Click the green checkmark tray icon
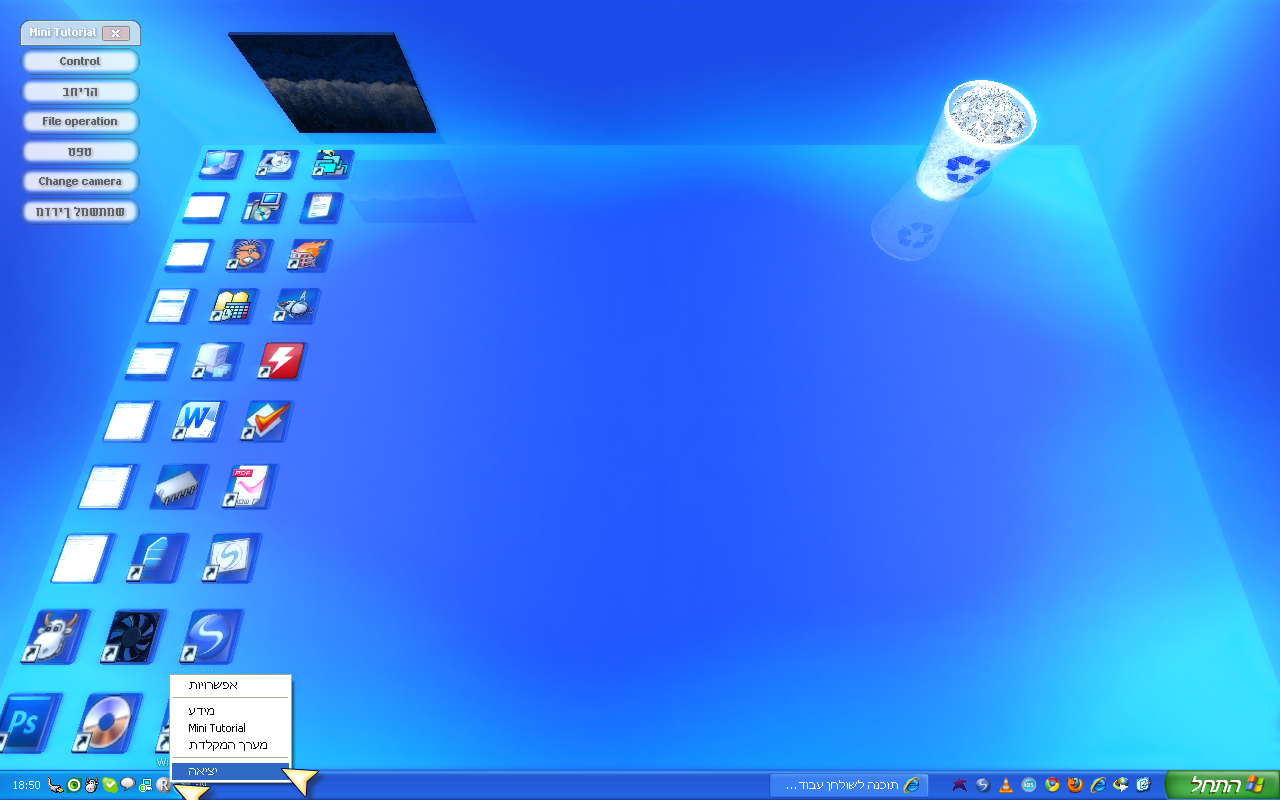Viewport: 1280px width, 800px height. click(109, 786)
